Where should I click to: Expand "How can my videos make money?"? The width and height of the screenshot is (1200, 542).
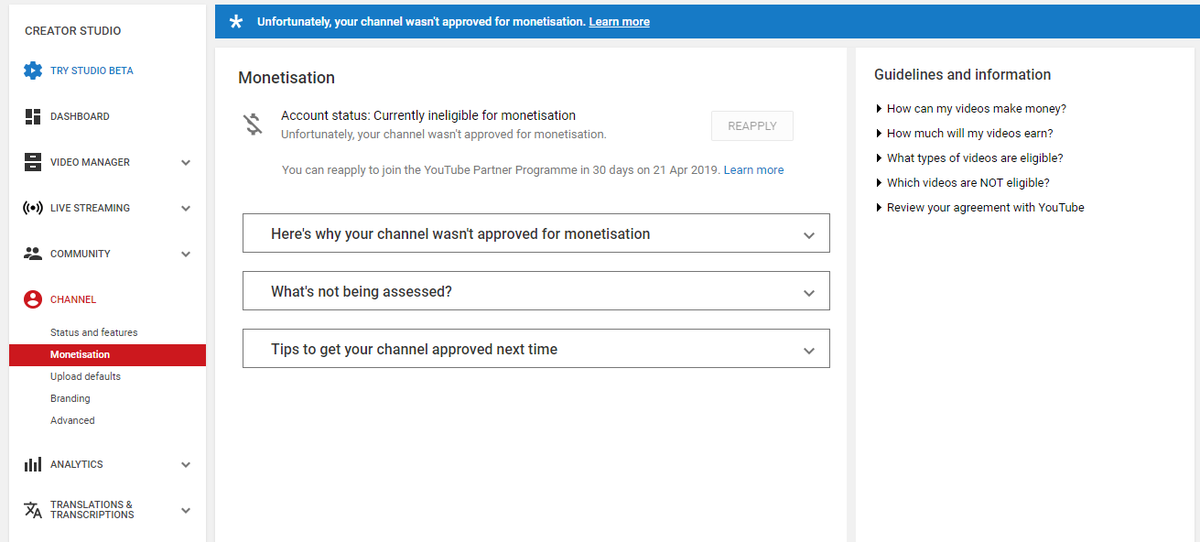click(x=970, y=108)
